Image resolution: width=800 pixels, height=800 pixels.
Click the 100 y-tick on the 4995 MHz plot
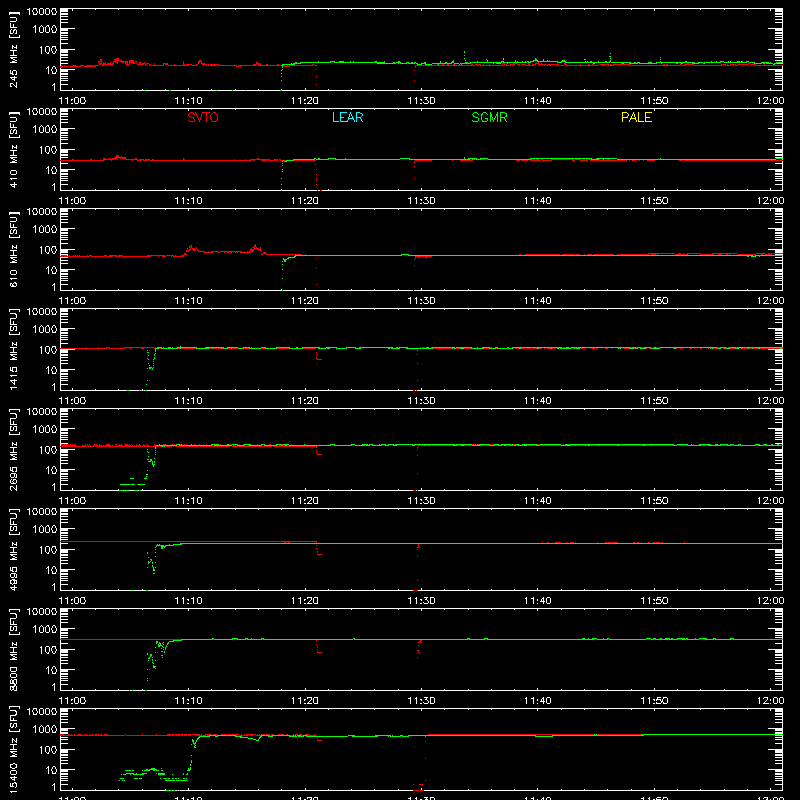(48, 549)
